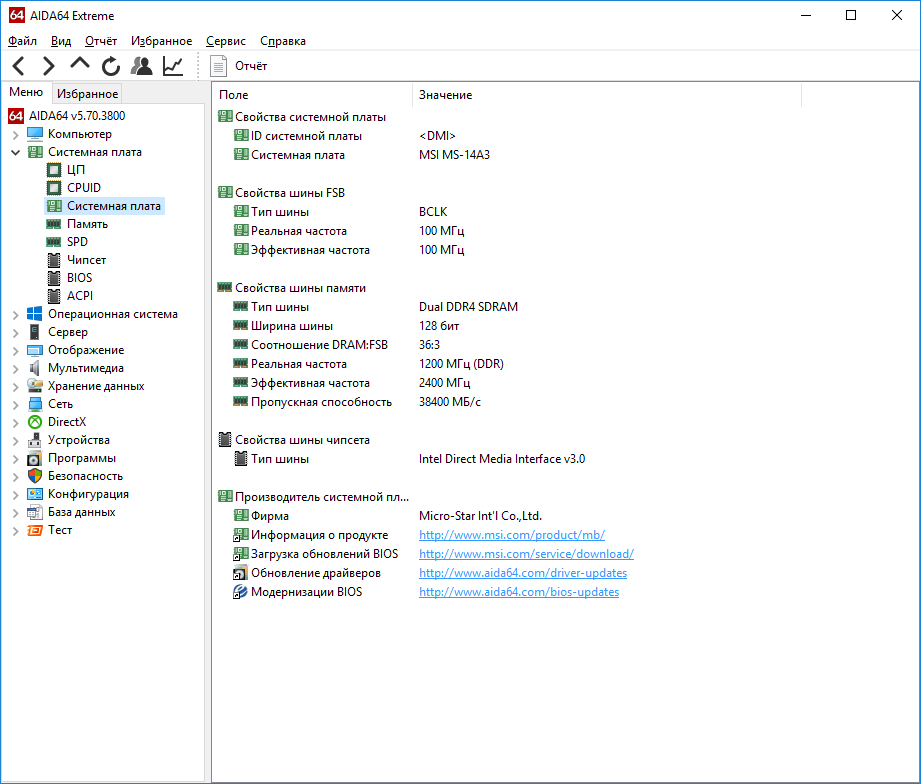
Task: Click the ACPI chip icon in tree
Action: click(54, 296)
